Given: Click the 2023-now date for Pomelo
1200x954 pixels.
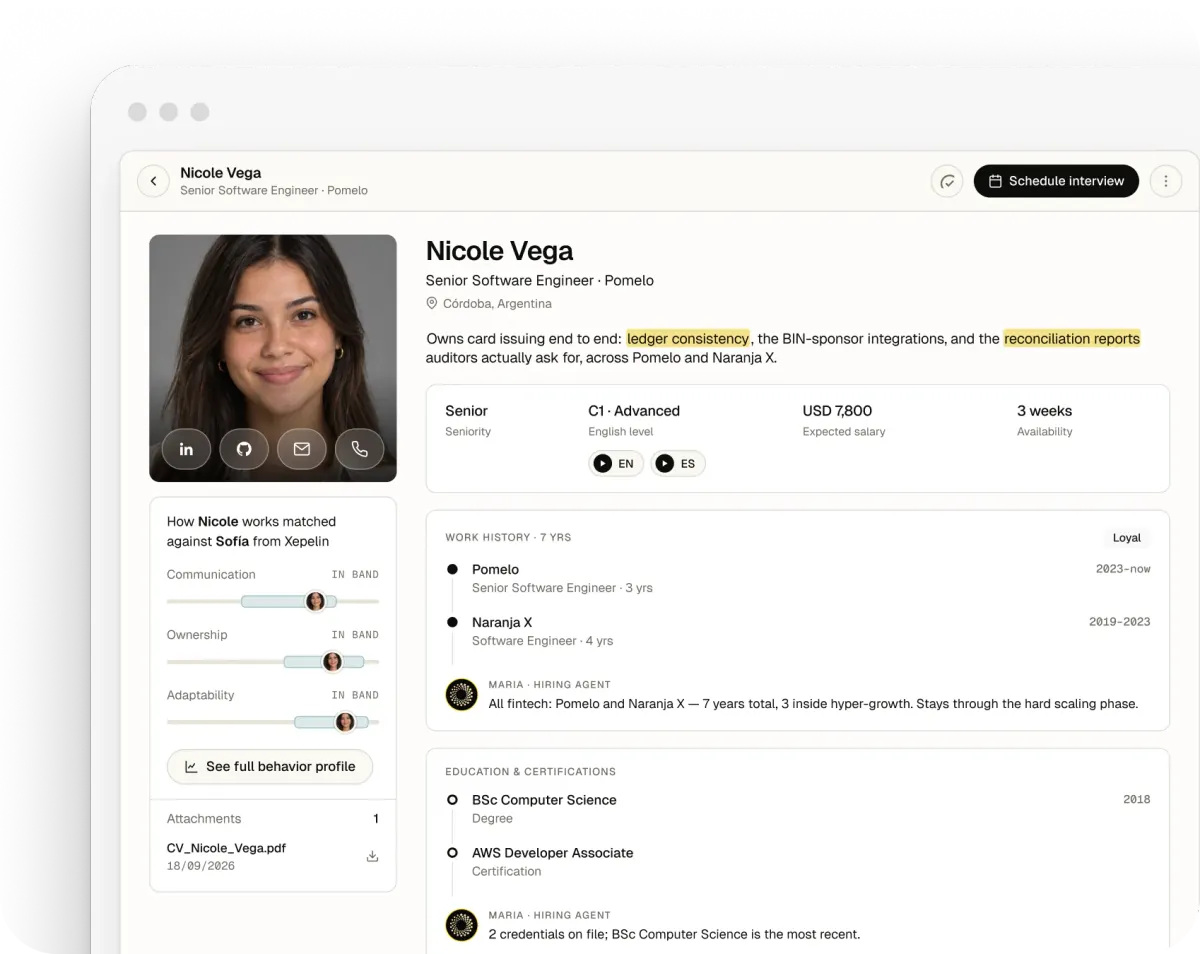Looking at the screenshot, I should (1123, 569).
